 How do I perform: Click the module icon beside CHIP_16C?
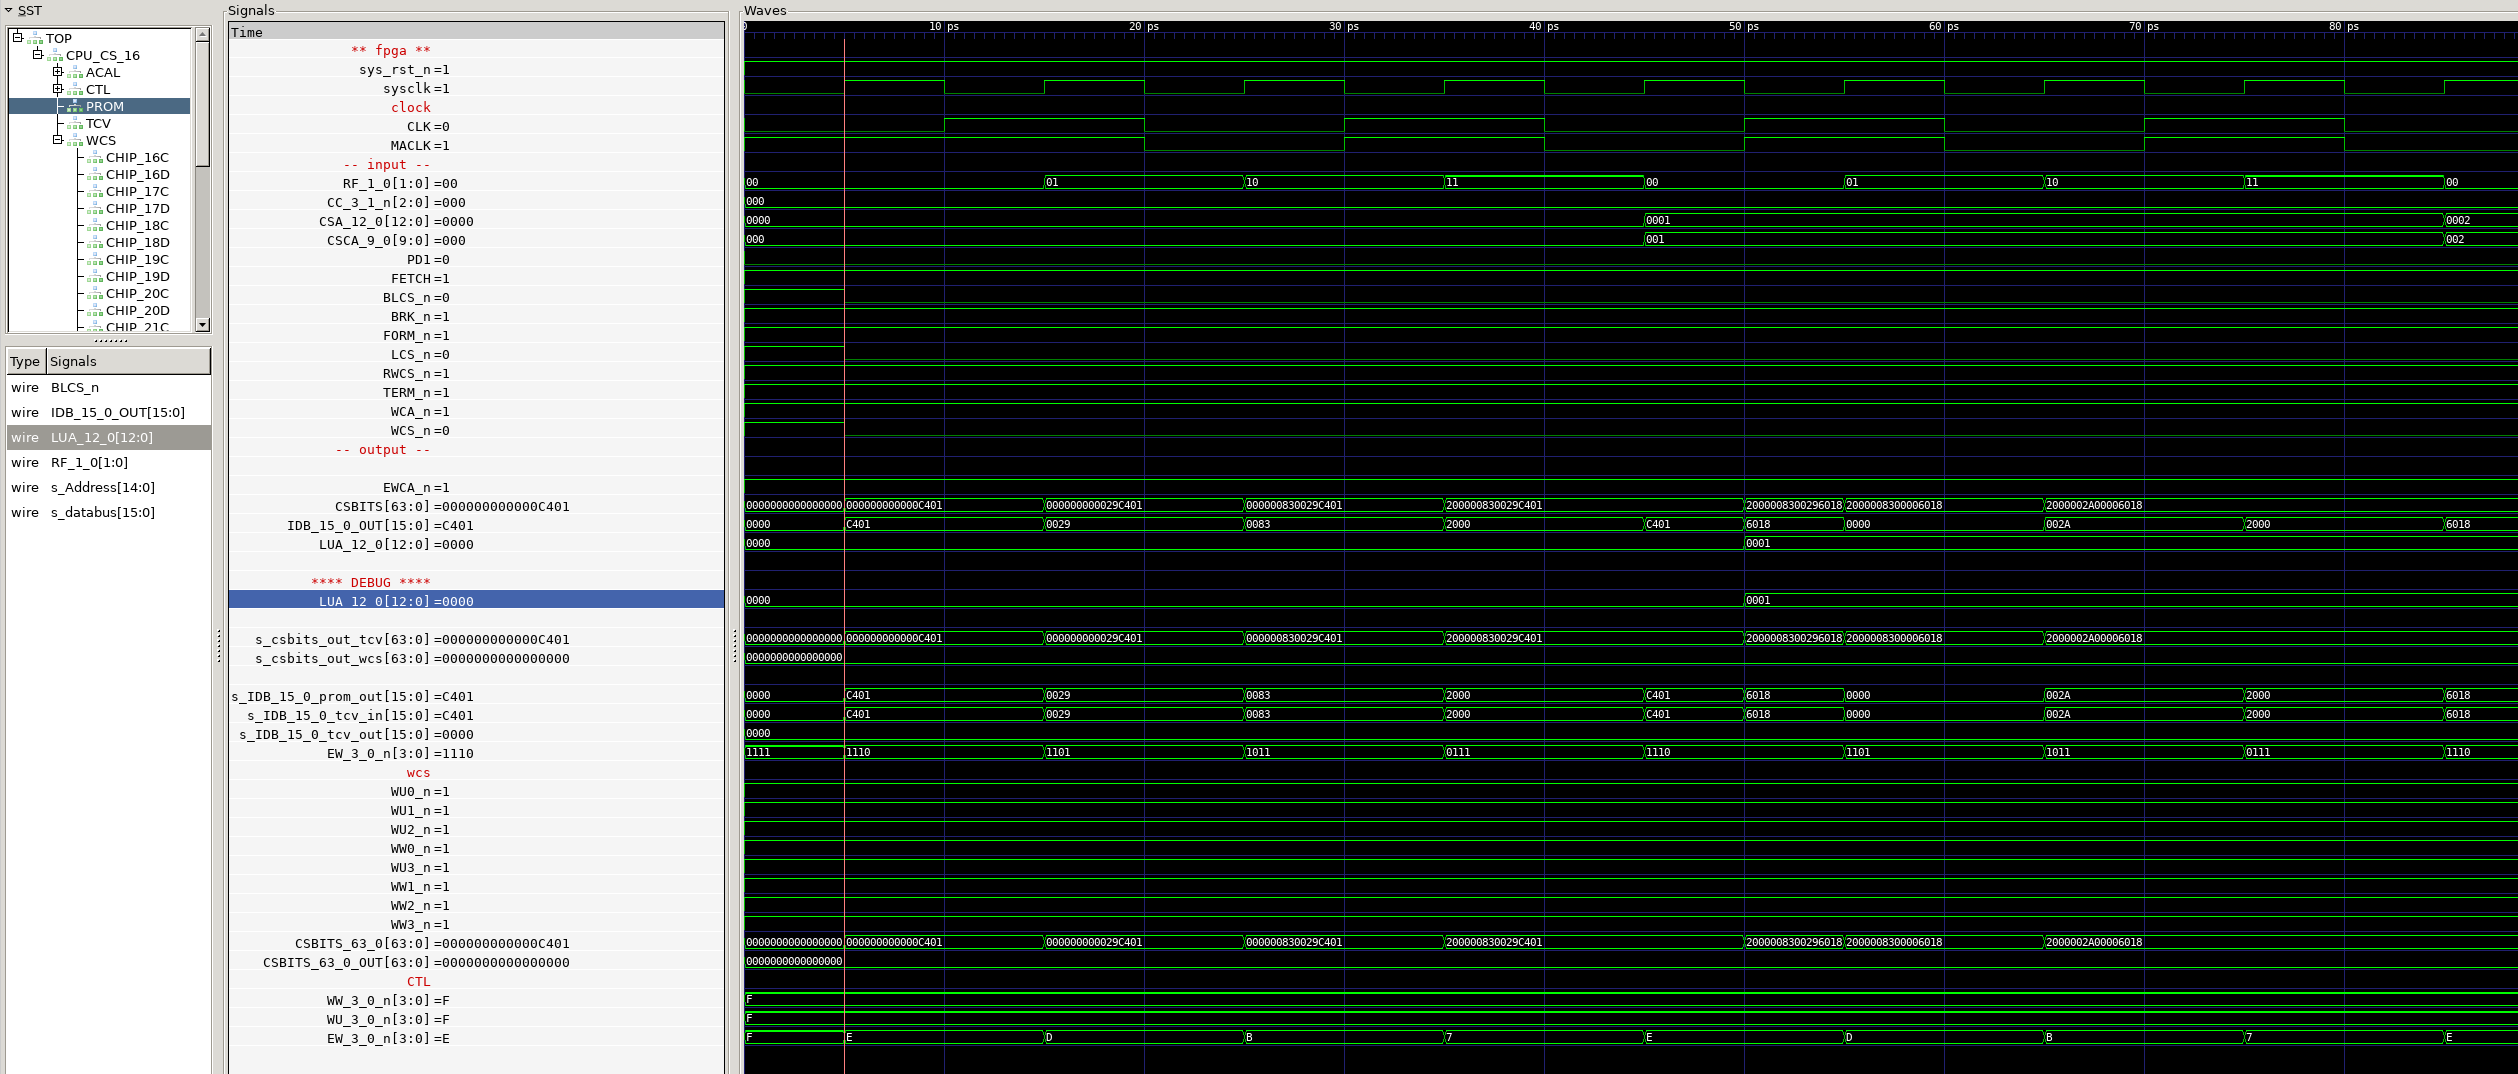coord(95,158)
